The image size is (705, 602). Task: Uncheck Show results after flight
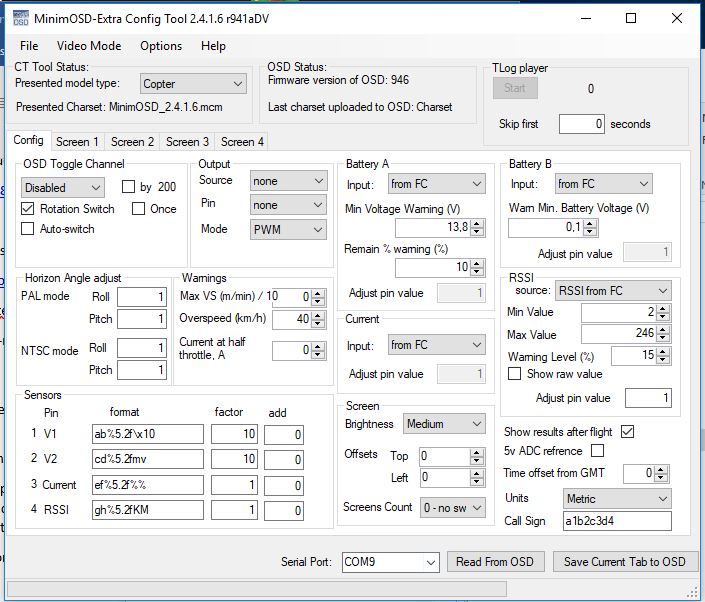[627, 431]
